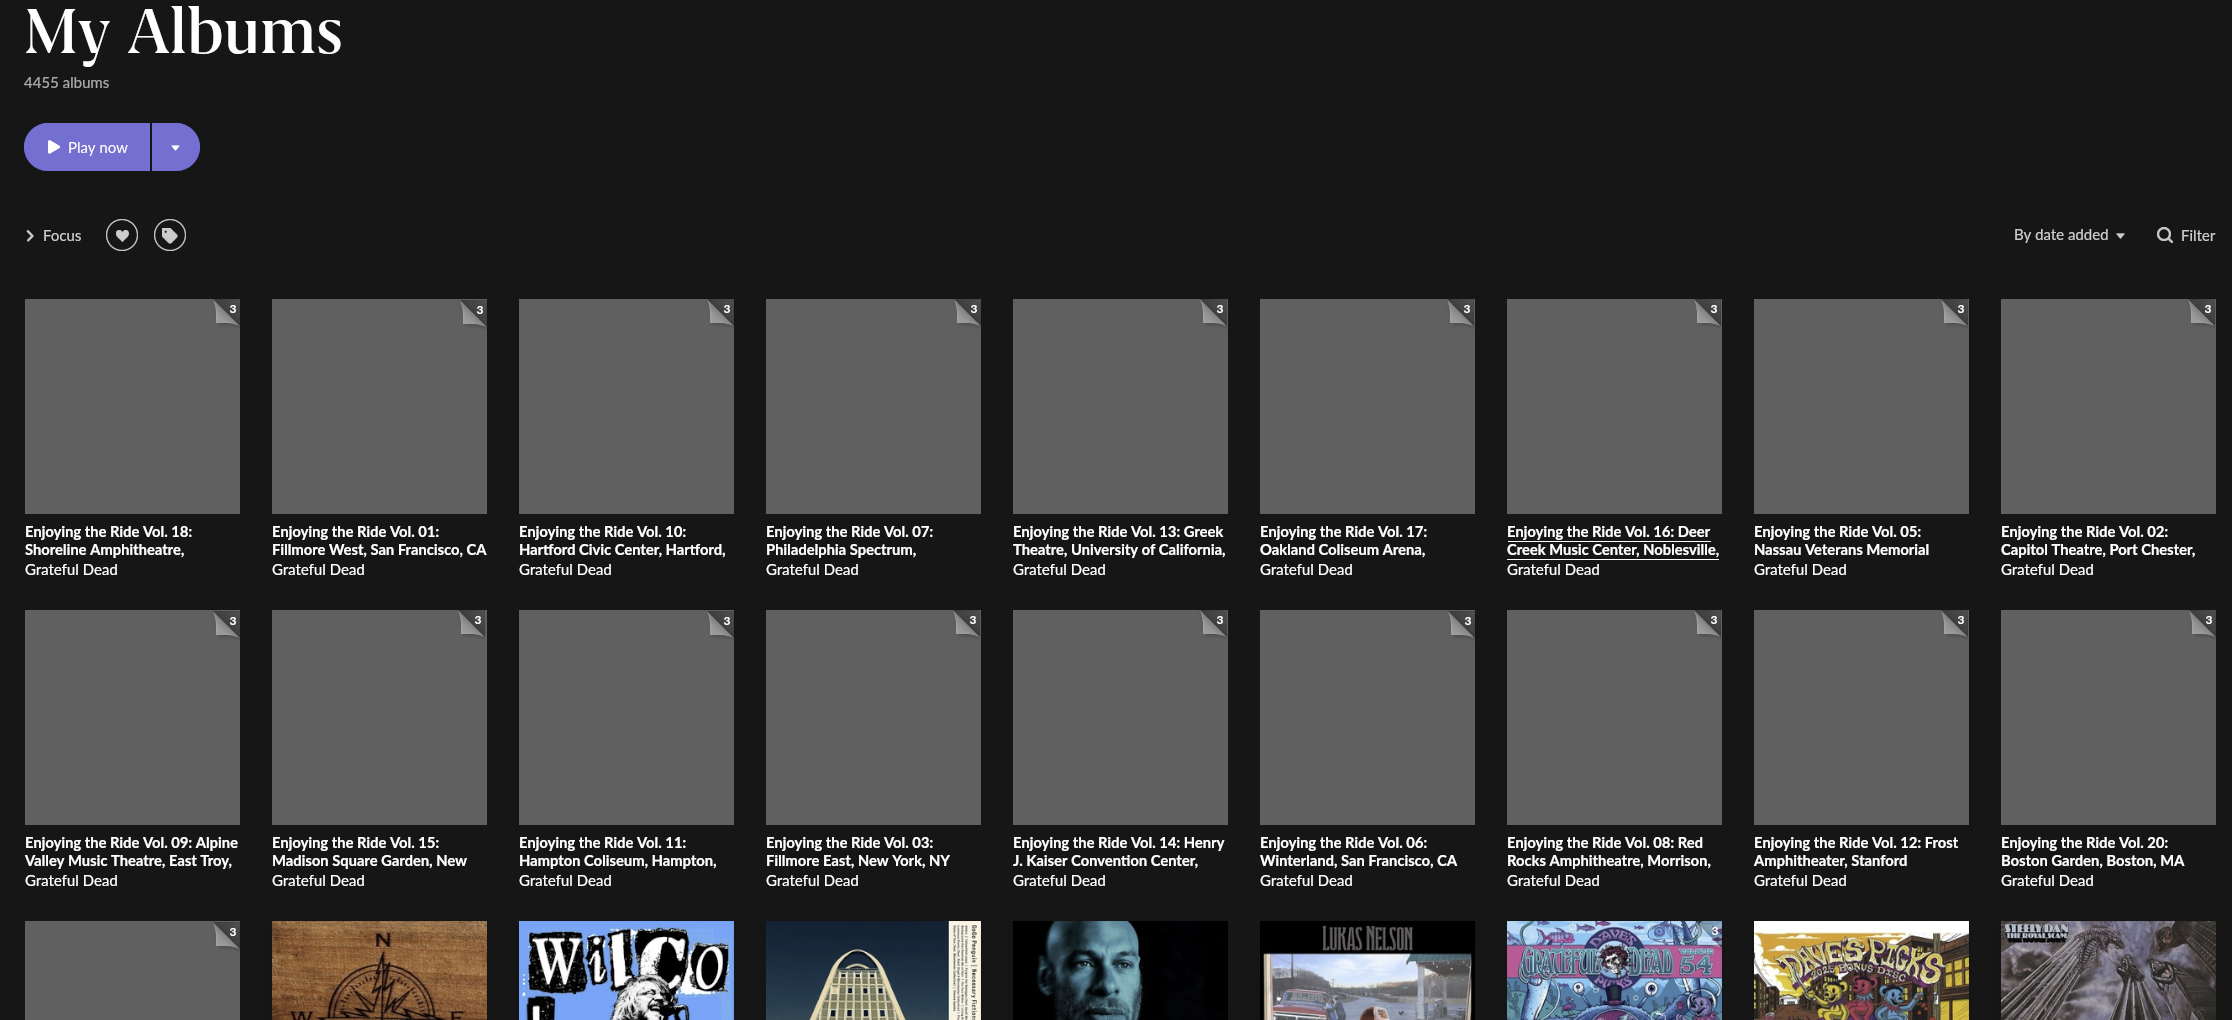Open the By date added sort dropdown
Screen dimensions: 2232x1020
tap(2069, 235)
